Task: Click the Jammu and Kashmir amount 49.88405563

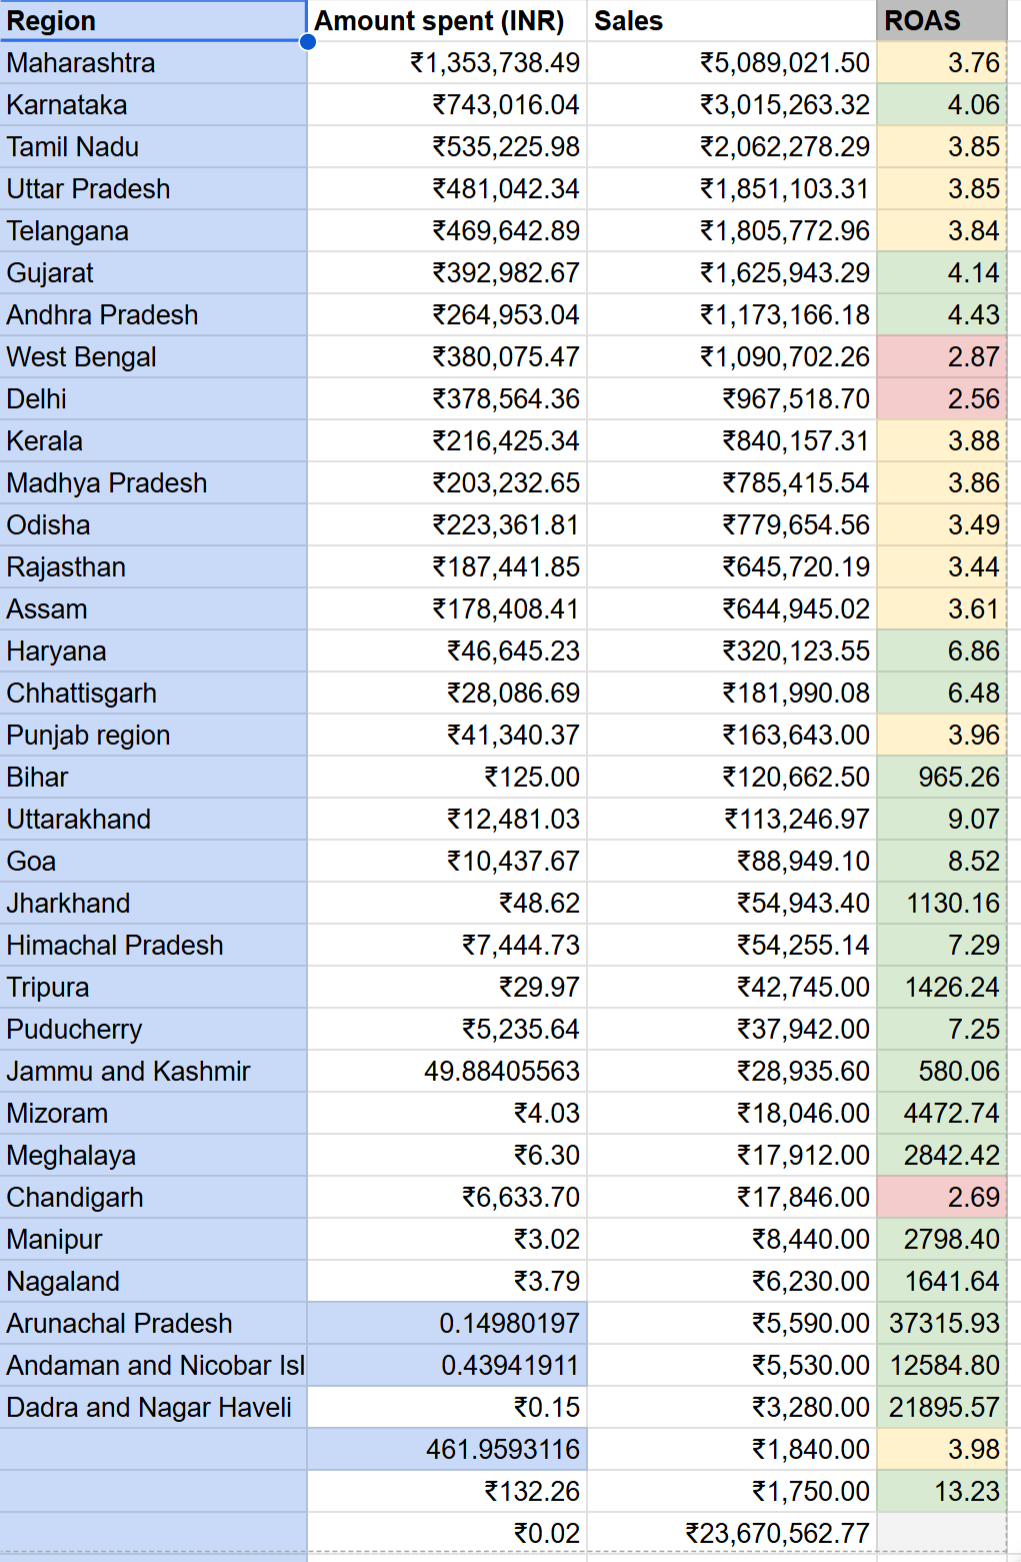Action: click(445, 1071)
